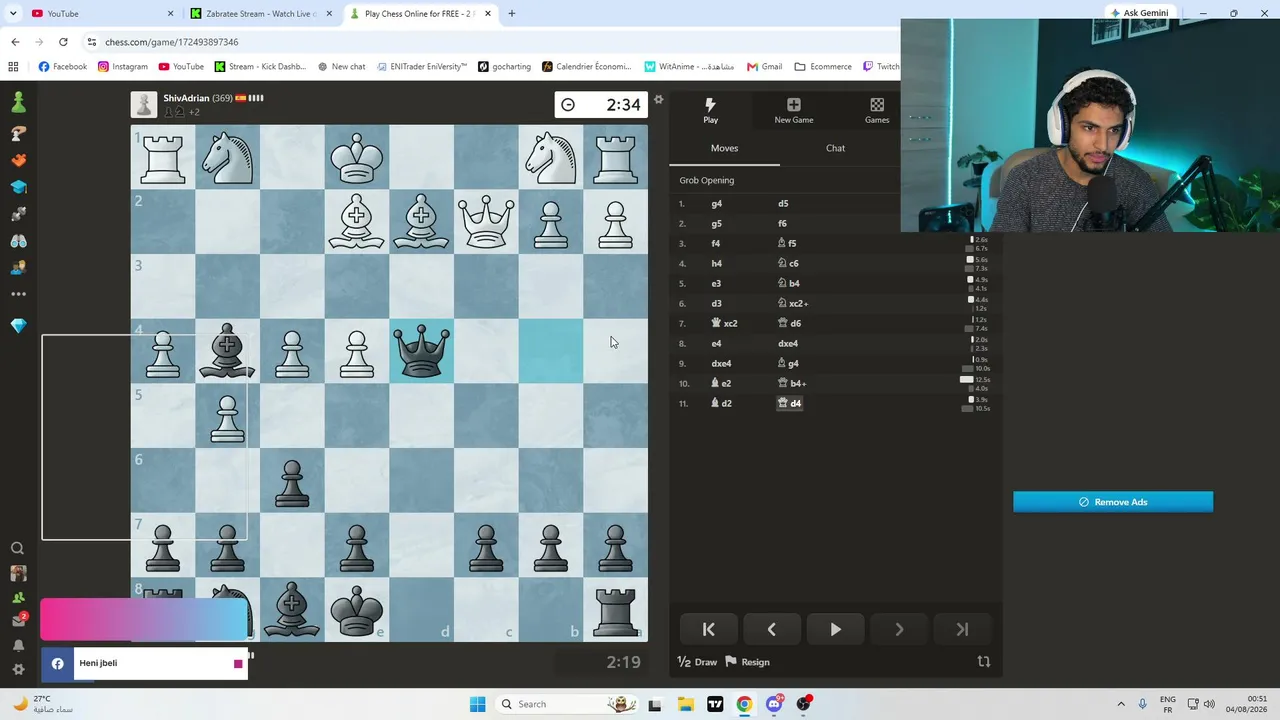
Task: Open Puzzles via the orange puzzle-piece icon
Action: pyautogui.click(x=18, y=160)
